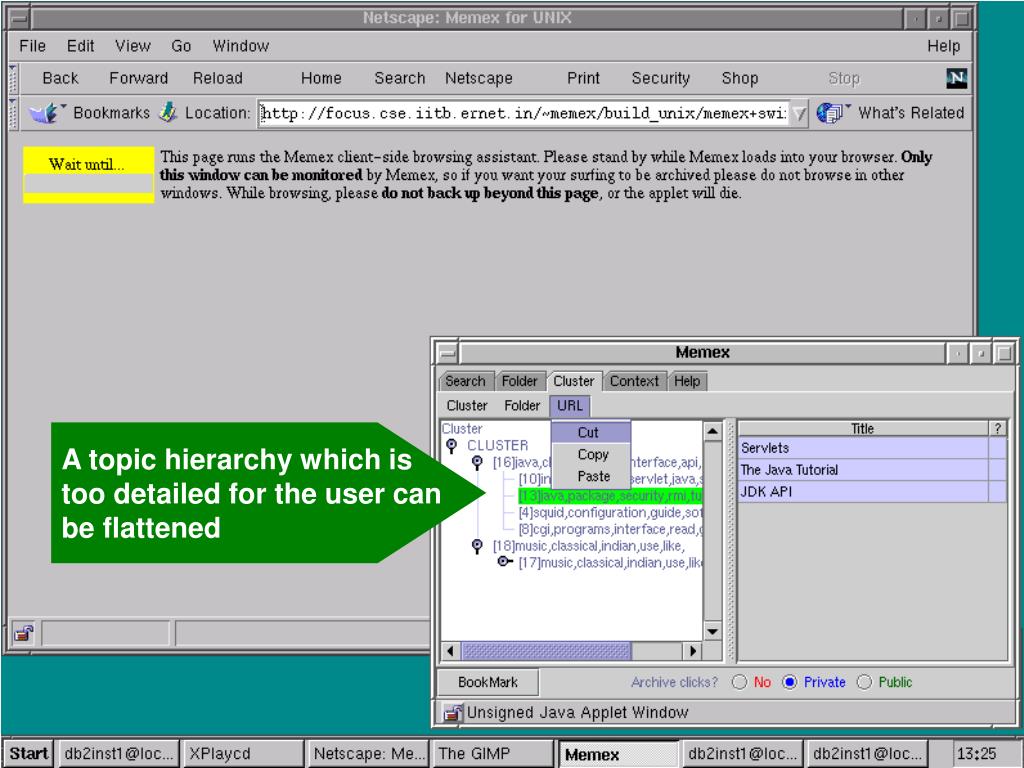Choose Paste from the URL menu
The height and width of the screenshot is (768, 1024).
[591, 477]
